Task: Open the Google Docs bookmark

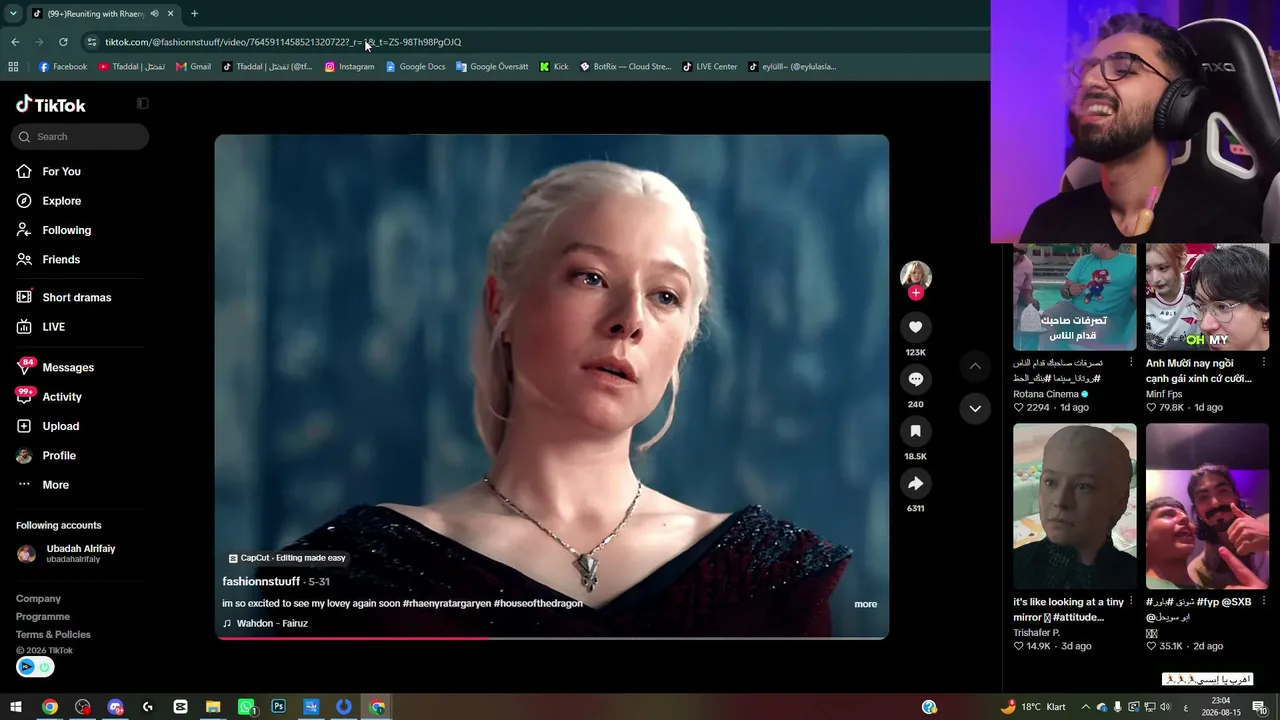Action: coord(415,67)
